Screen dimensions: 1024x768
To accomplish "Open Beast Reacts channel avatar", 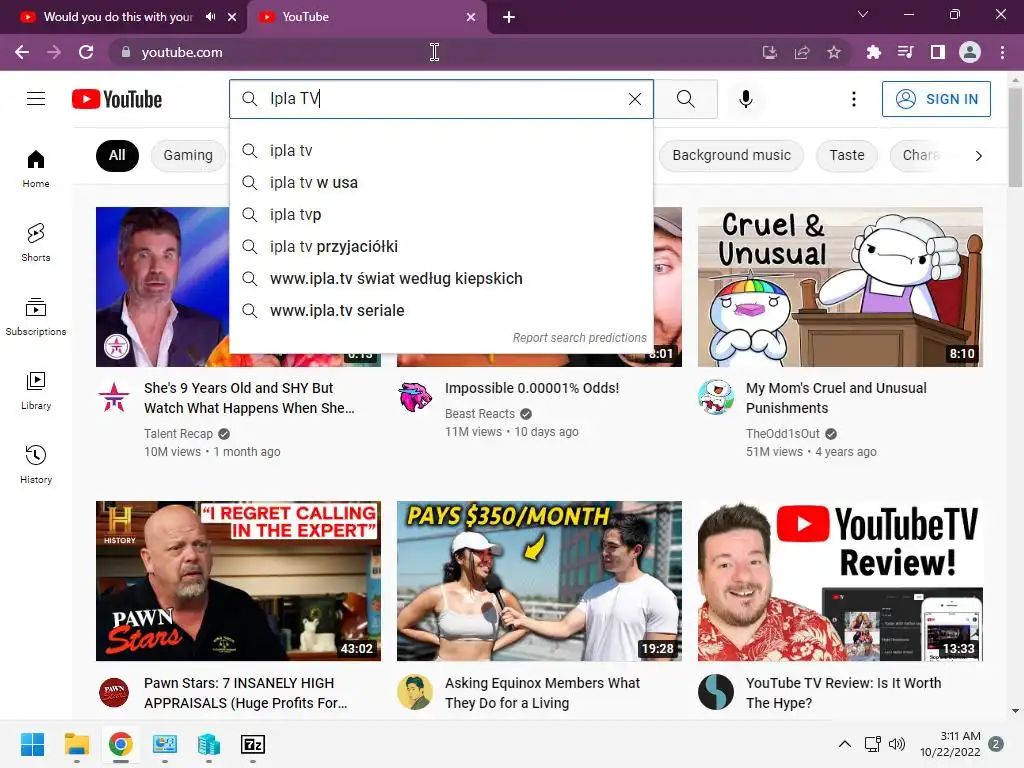I will 415,397.
